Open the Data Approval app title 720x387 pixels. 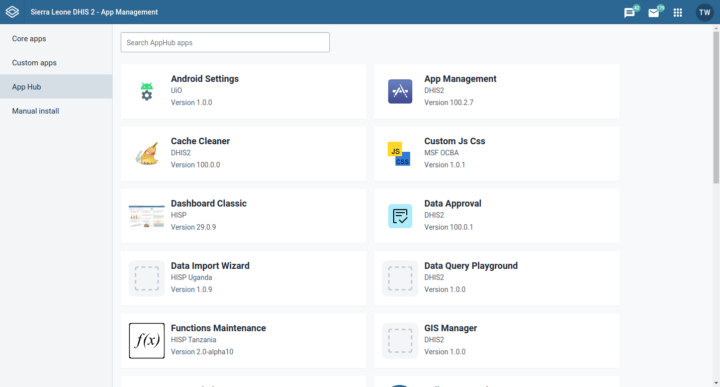click(453, 203)
